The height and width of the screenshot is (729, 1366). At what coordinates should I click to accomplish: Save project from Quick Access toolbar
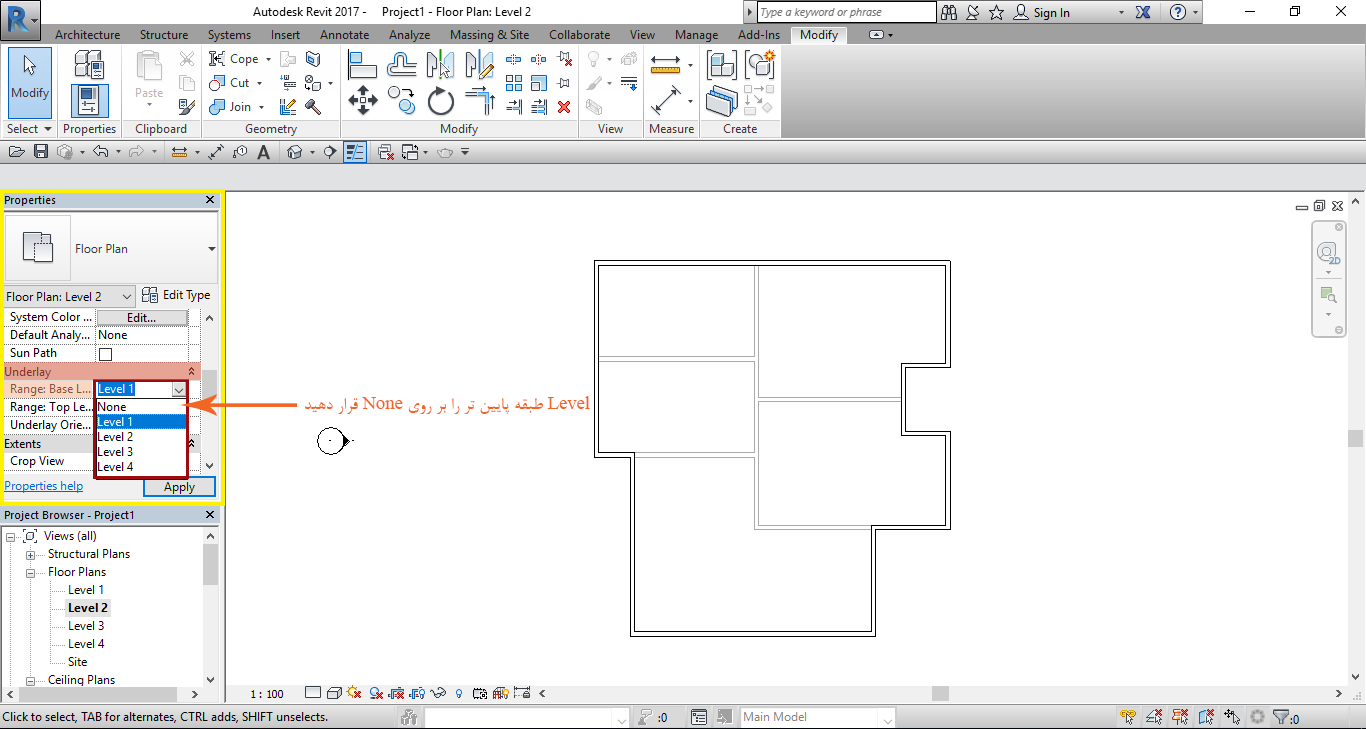click(x=41, y=152)
